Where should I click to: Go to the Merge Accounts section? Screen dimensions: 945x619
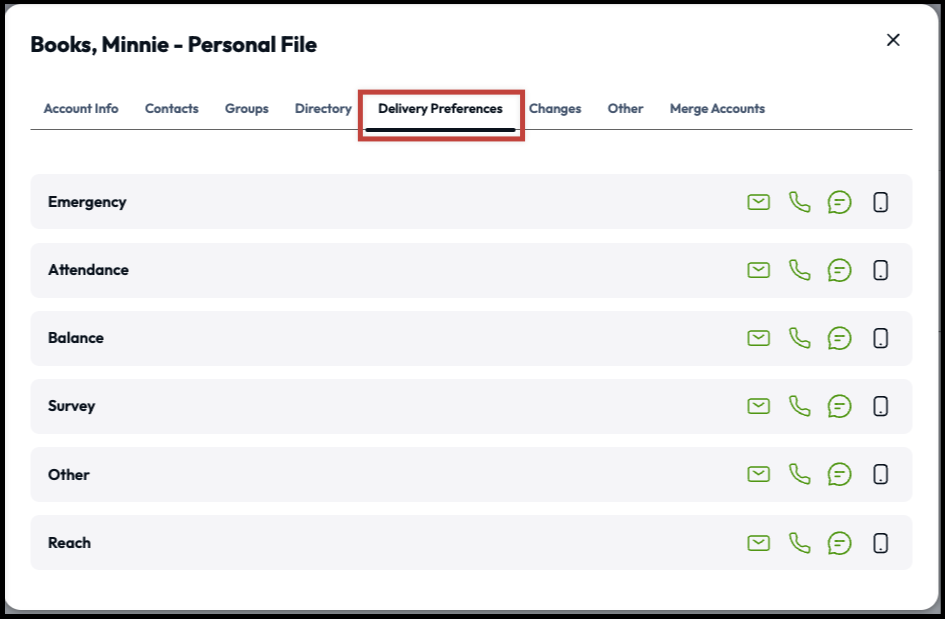717,108
